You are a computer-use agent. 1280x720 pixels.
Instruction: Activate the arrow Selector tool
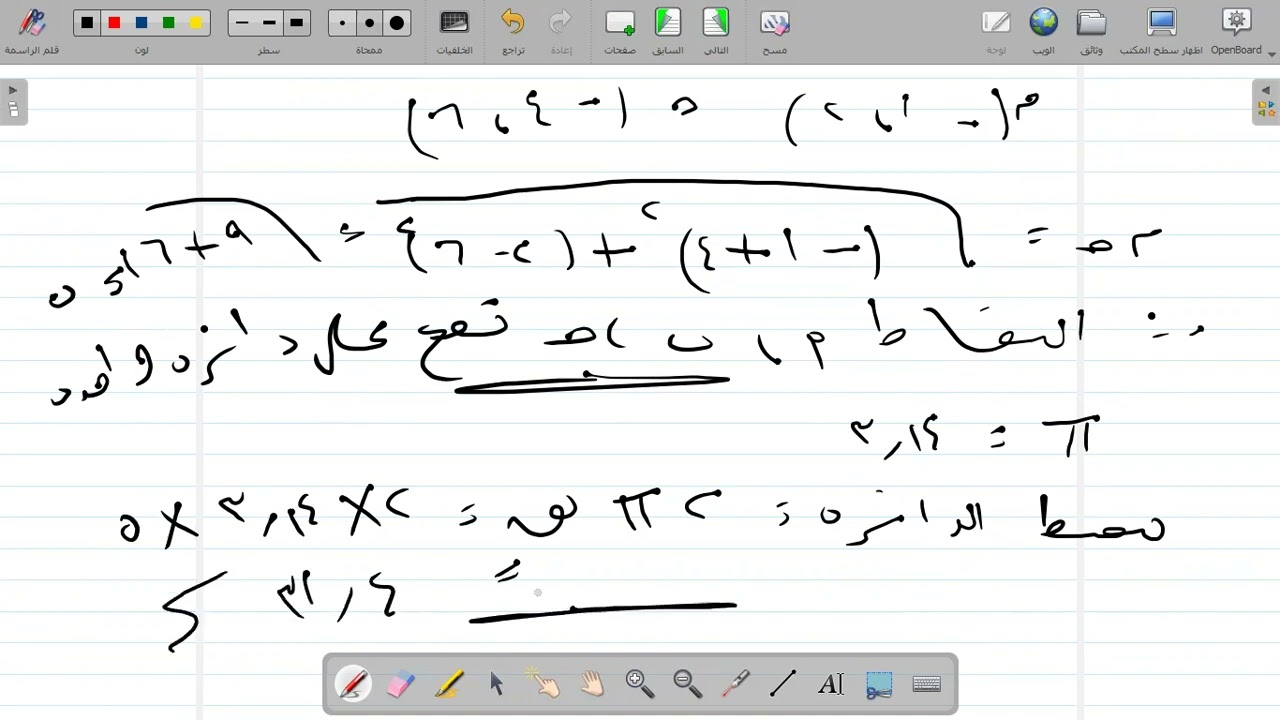(x=496, y=684)
